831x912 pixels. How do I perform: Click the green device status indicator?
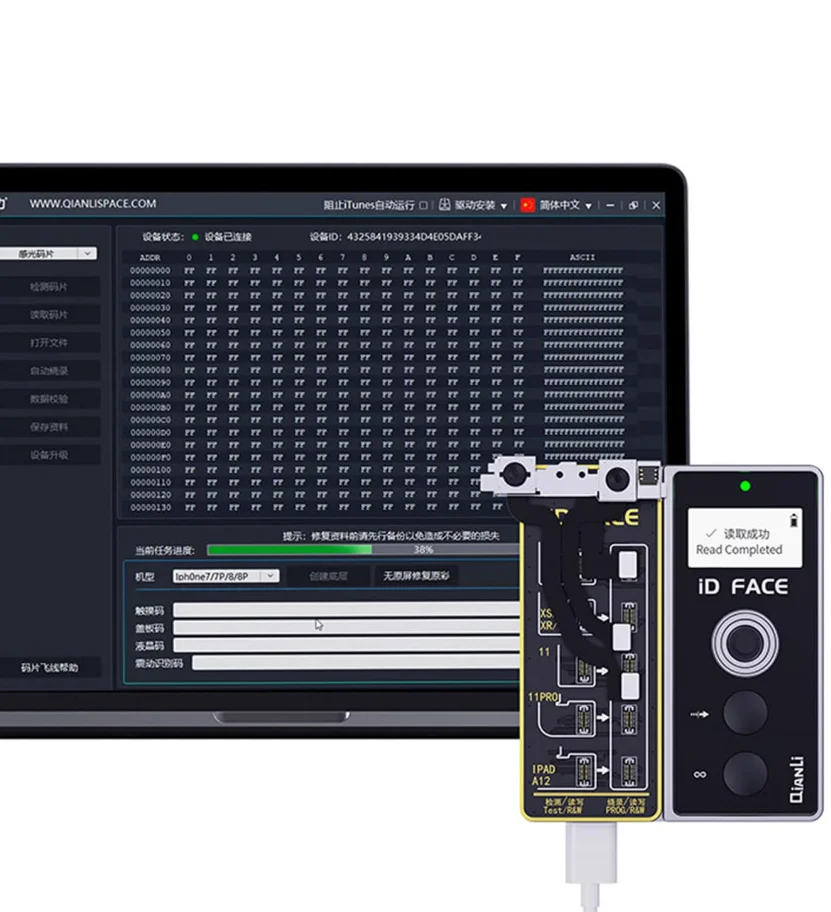tap(195, 237)
